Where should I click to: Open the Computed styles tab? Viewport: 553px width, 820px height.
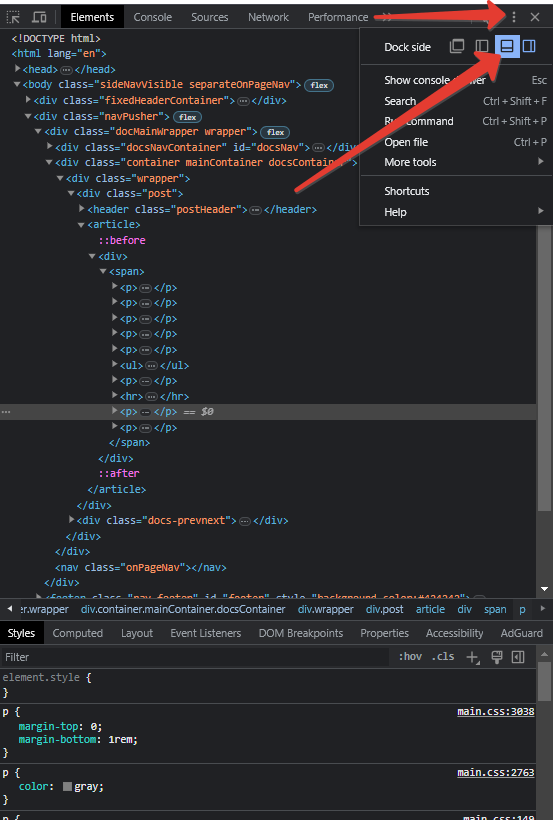(x=77, y=633)
